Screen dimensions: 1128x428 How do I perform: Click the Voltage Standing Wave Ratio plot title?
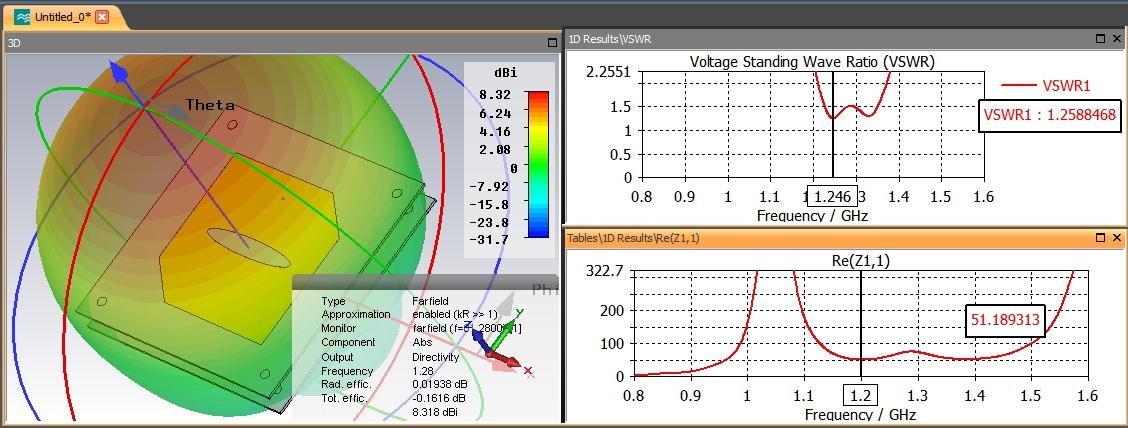(811, 62)
